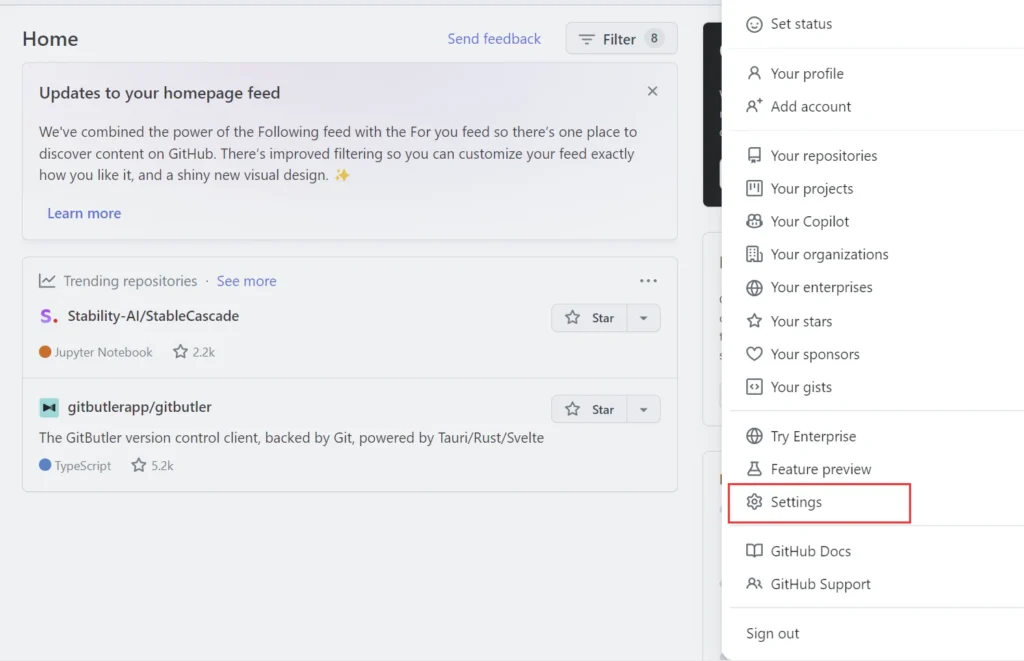
Task: Open the feed Filter menu
Action: pyautogui.click(x=621, y=39)
